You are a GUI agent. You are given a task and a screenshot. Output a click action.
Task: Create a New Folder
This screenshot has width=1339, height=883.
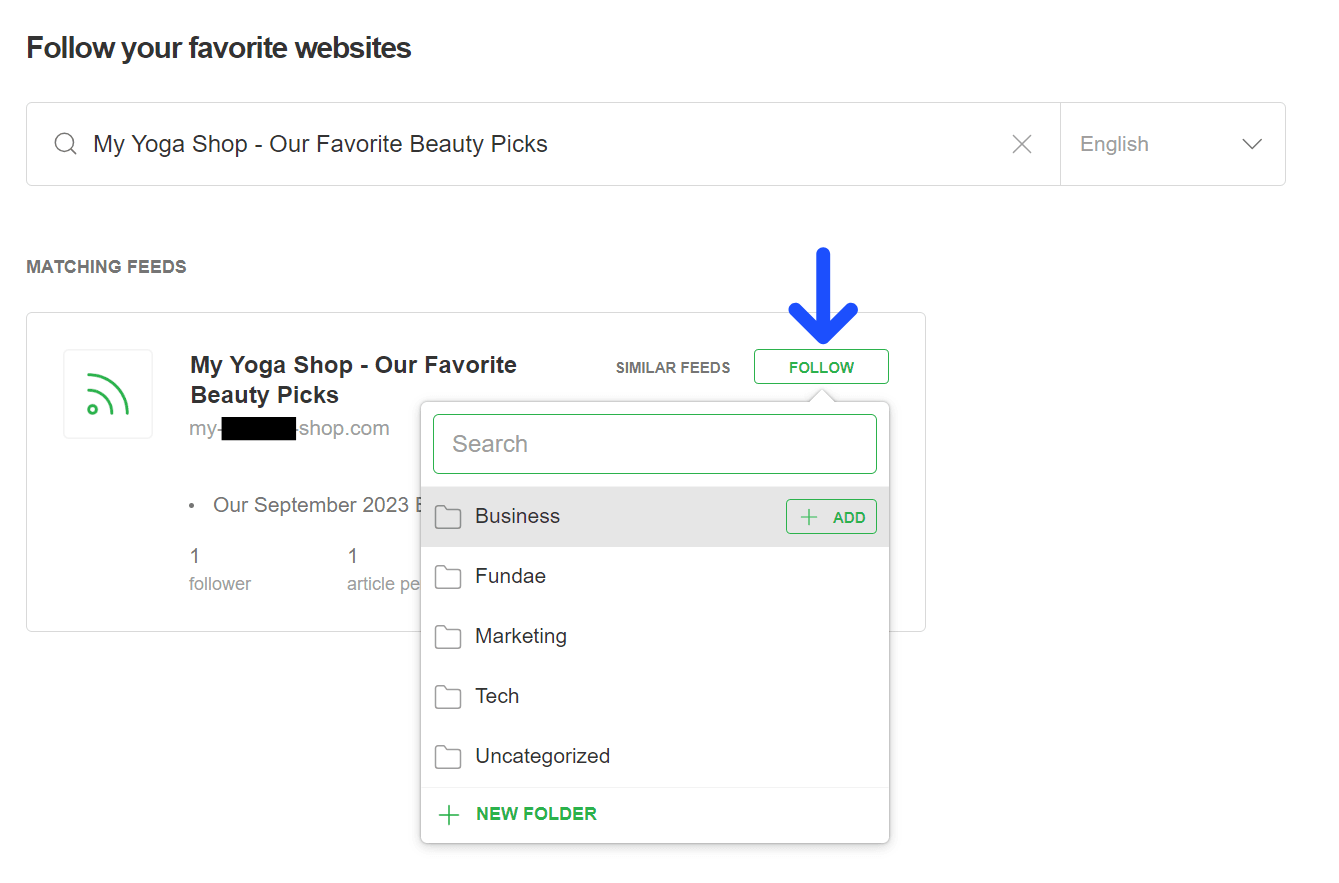536,814
